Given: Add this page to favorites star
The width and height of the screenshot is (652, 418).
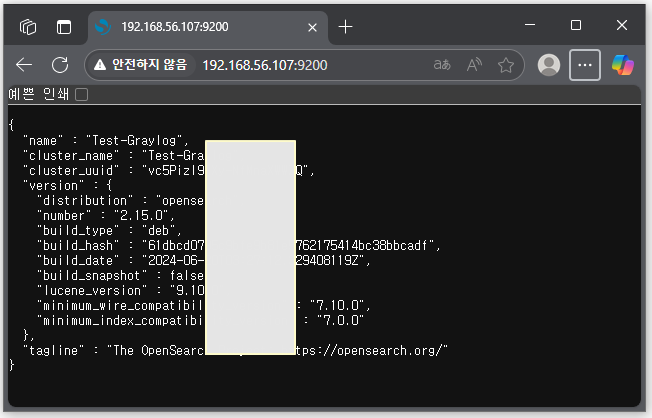Looking at the screenshot, I should (506, 65).
